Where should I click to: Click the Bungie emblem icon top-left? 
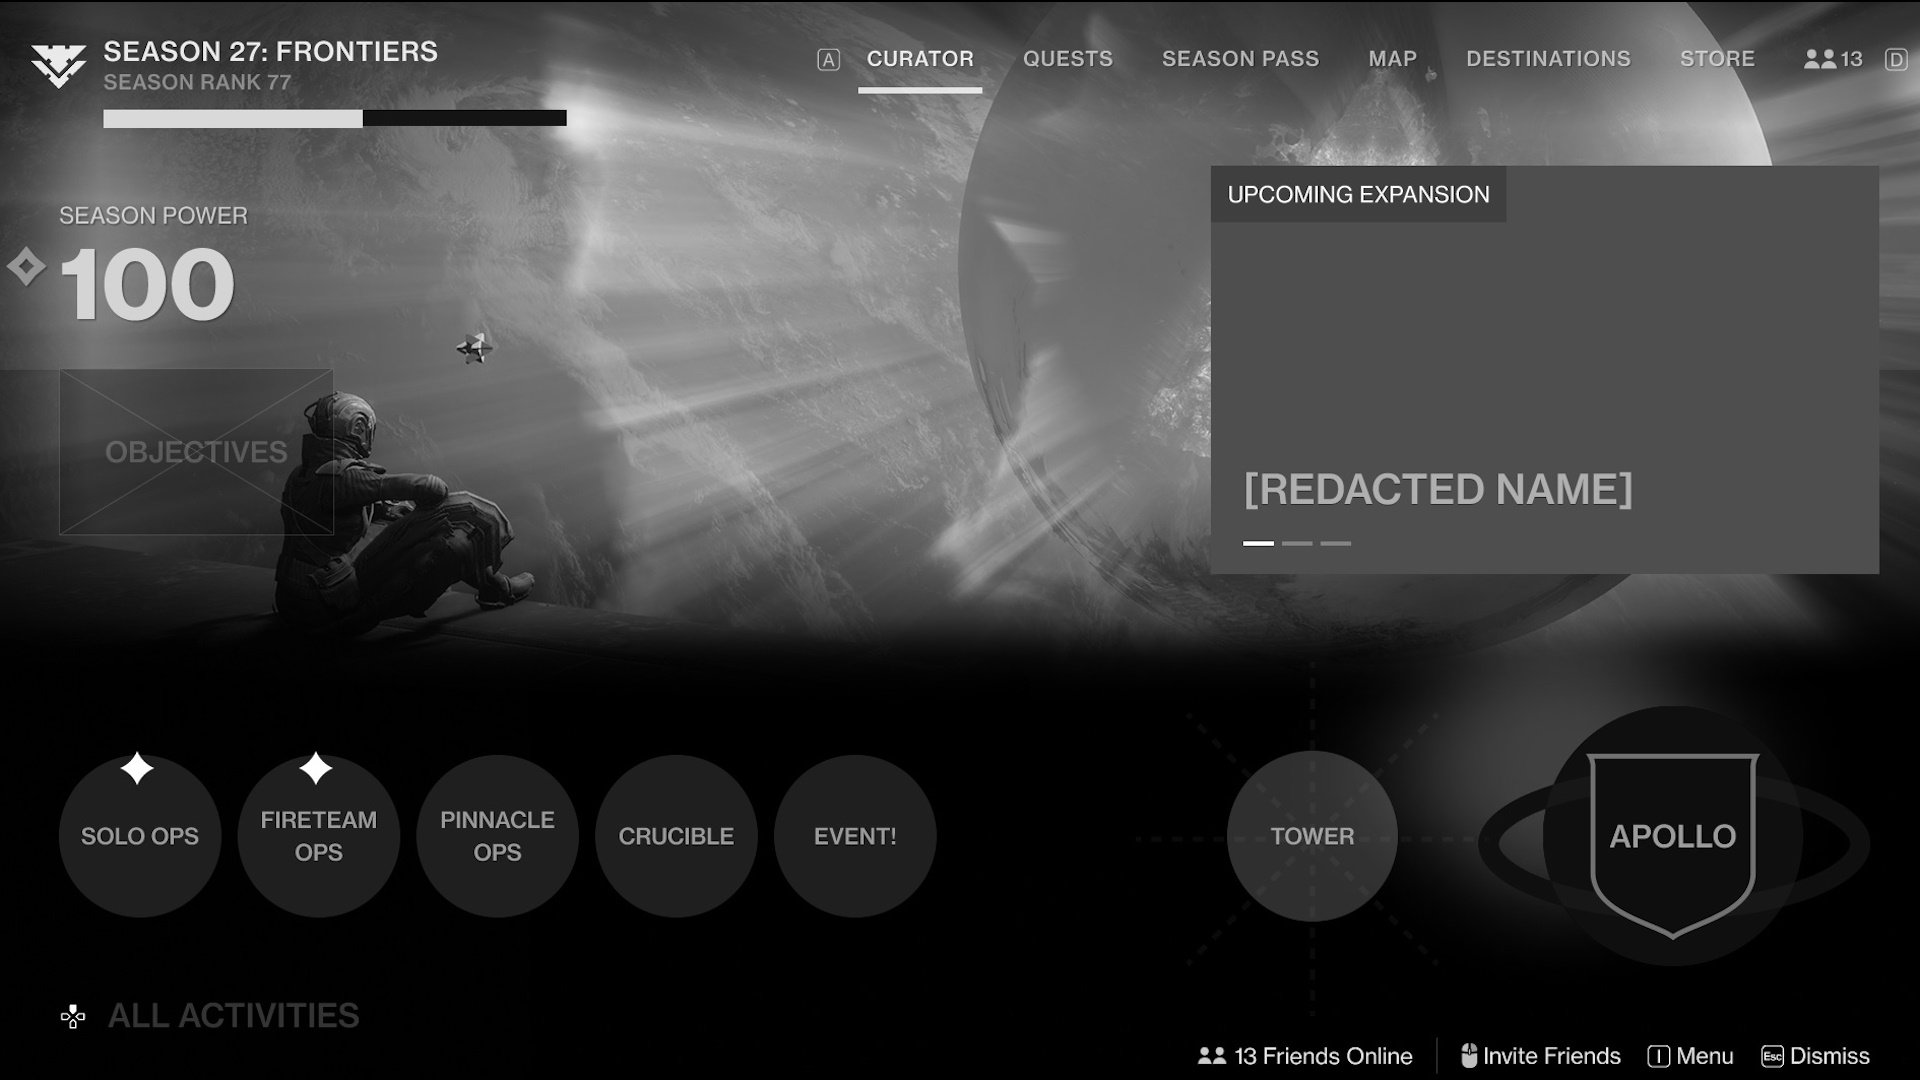[59, 63]
